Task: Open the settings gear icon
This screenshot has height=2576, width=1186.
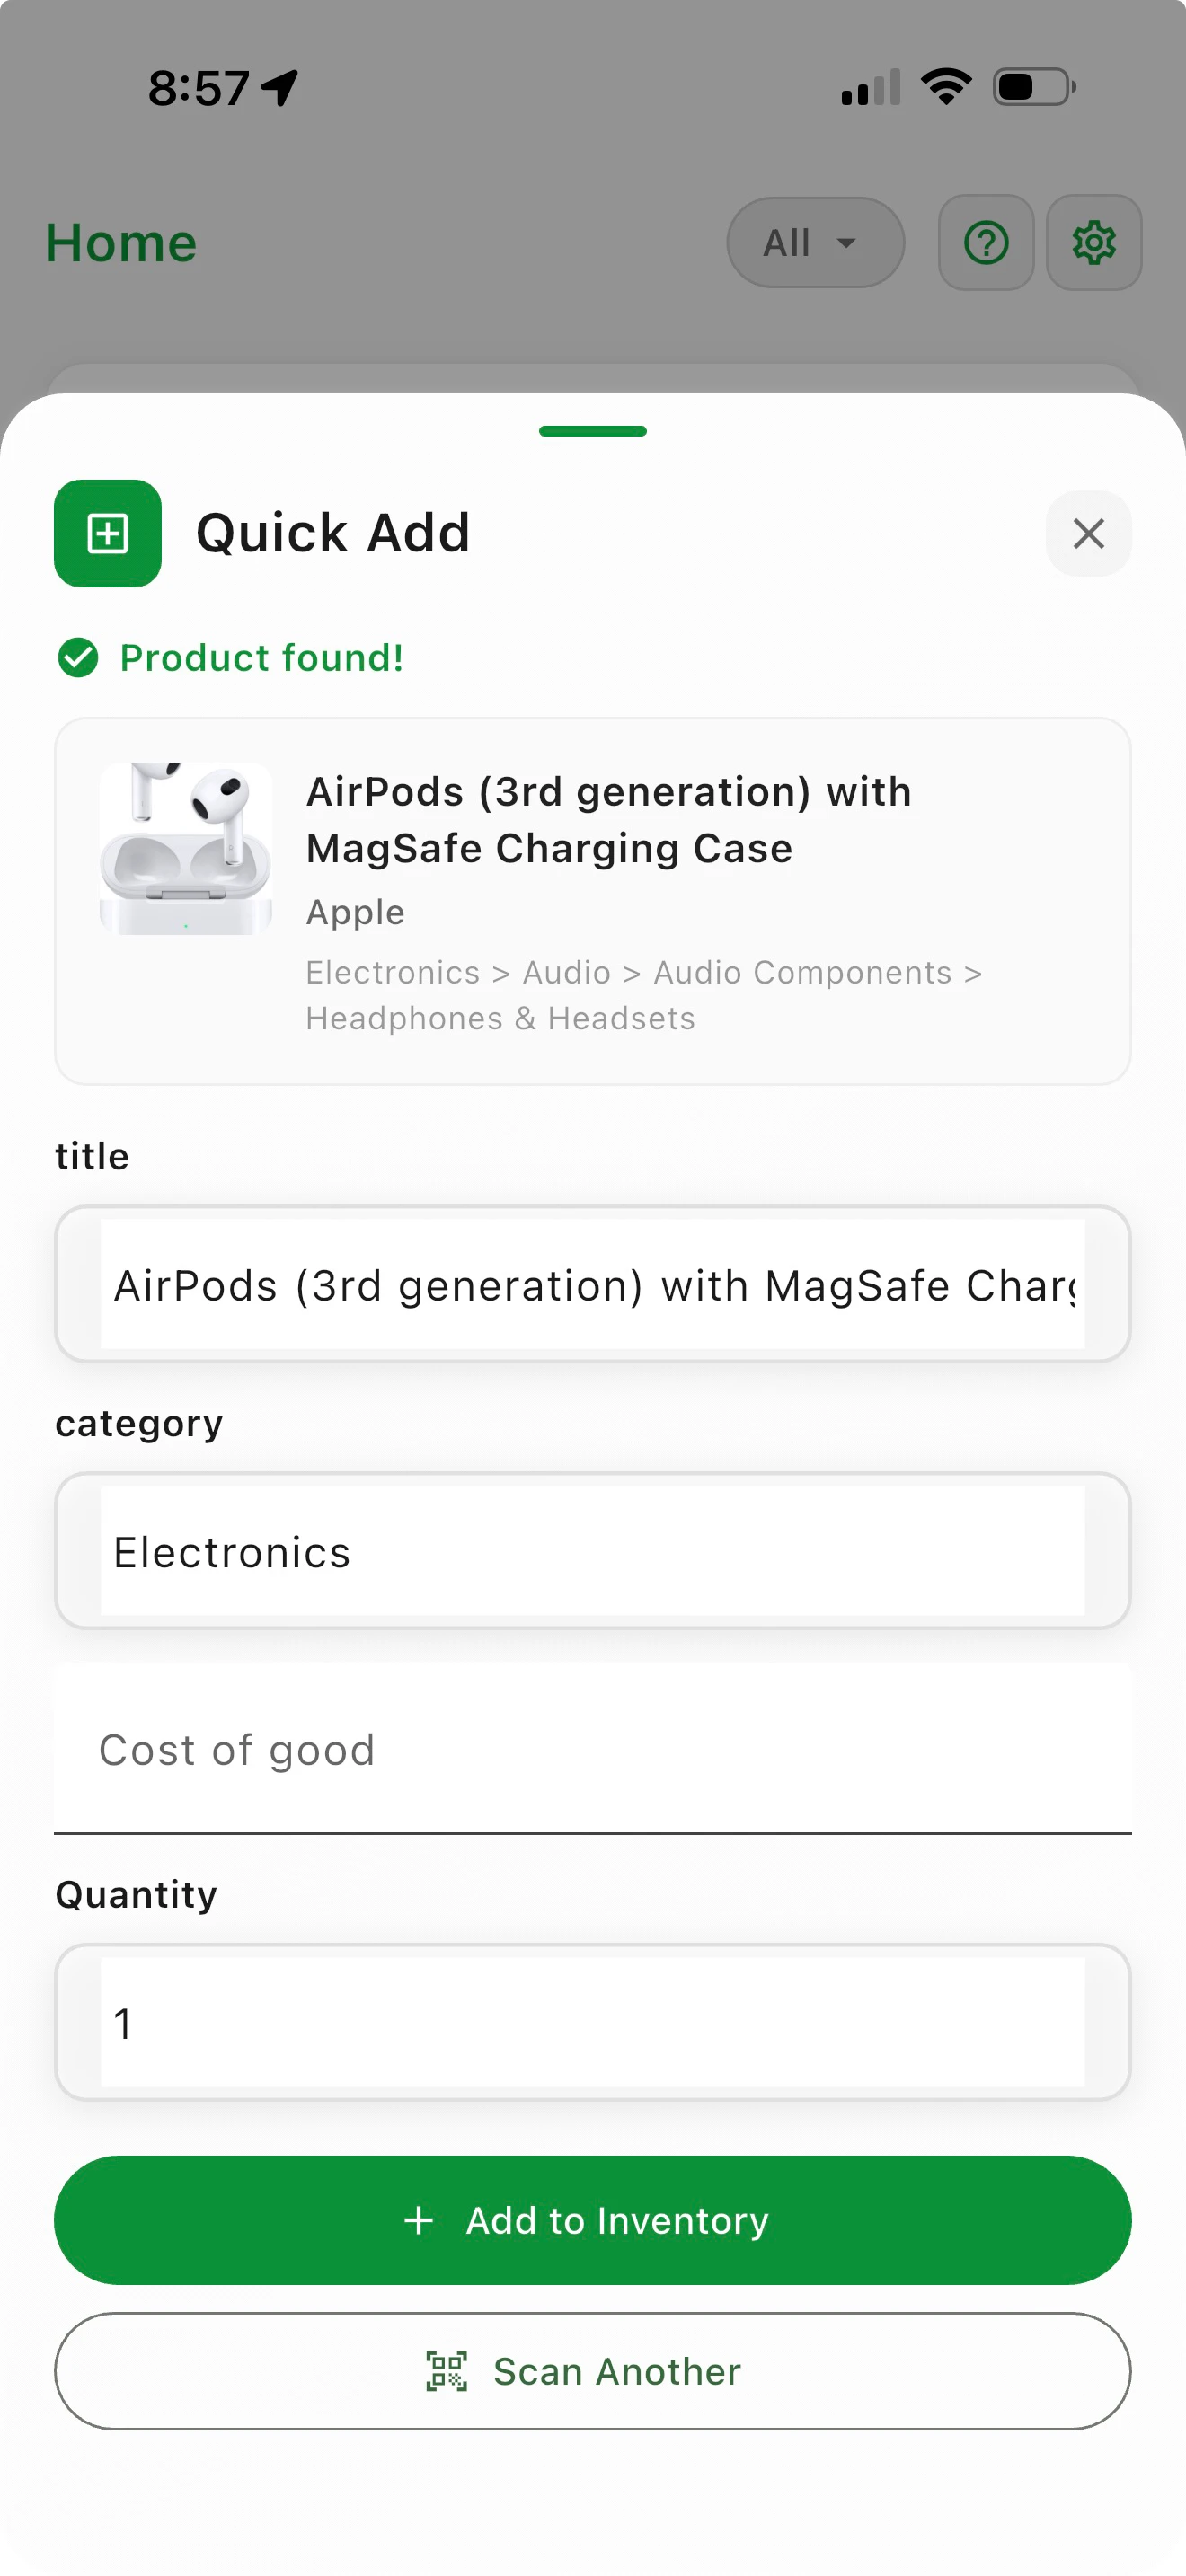Action: tap(1094, 243)
